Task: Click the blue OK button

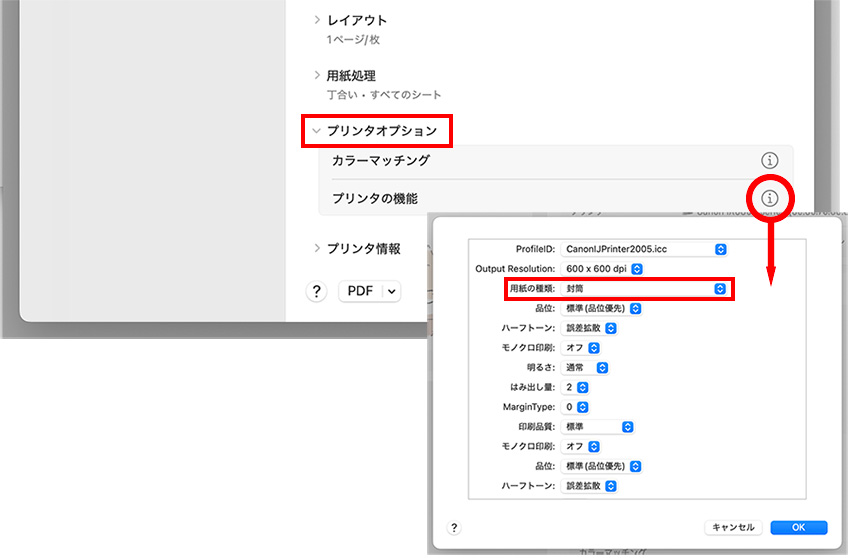Action: pos(798,527)
